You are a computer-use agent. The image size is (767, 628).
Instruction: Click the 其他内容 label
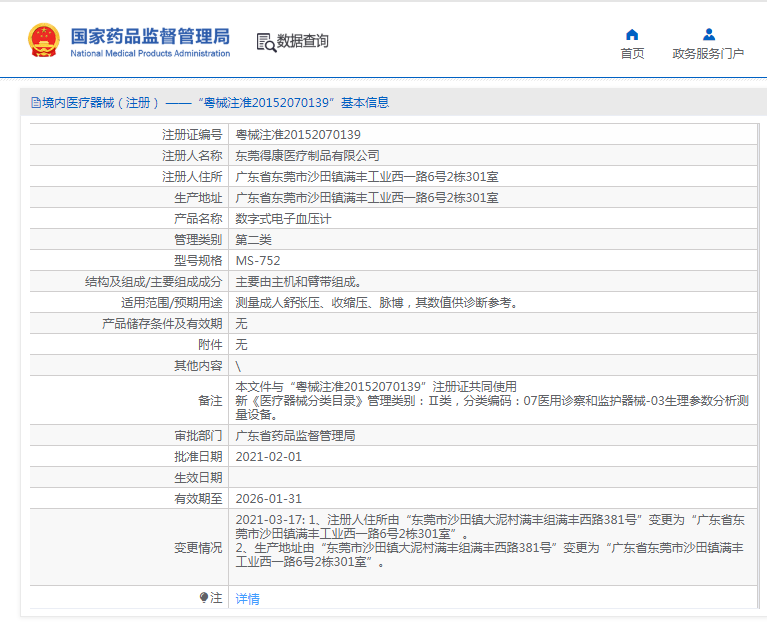coord(198,366)
